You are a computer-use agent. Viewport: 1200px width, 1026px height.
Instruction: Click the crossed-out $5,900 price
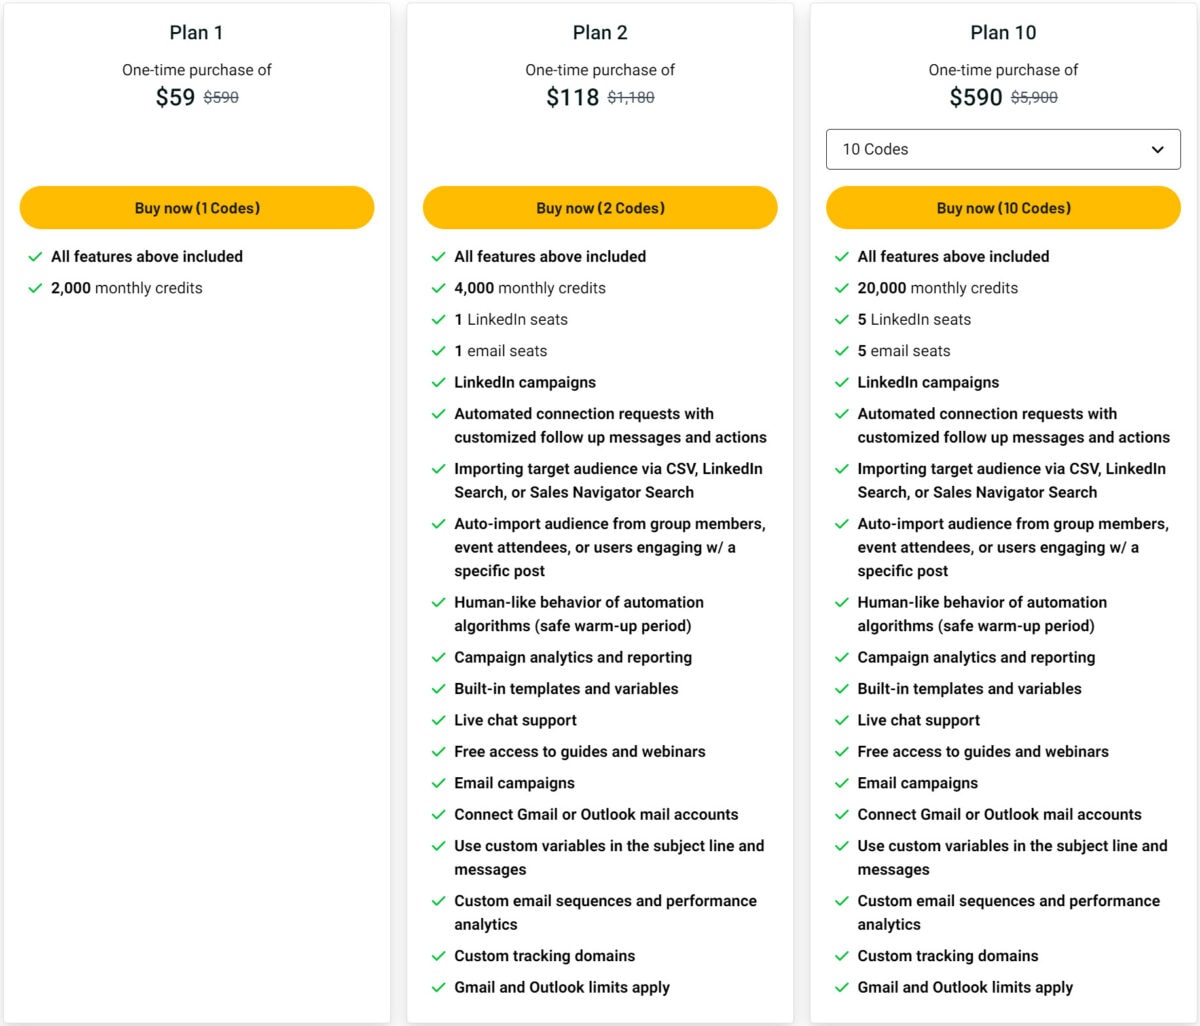pyautogui.click(x=1034, y=98)
